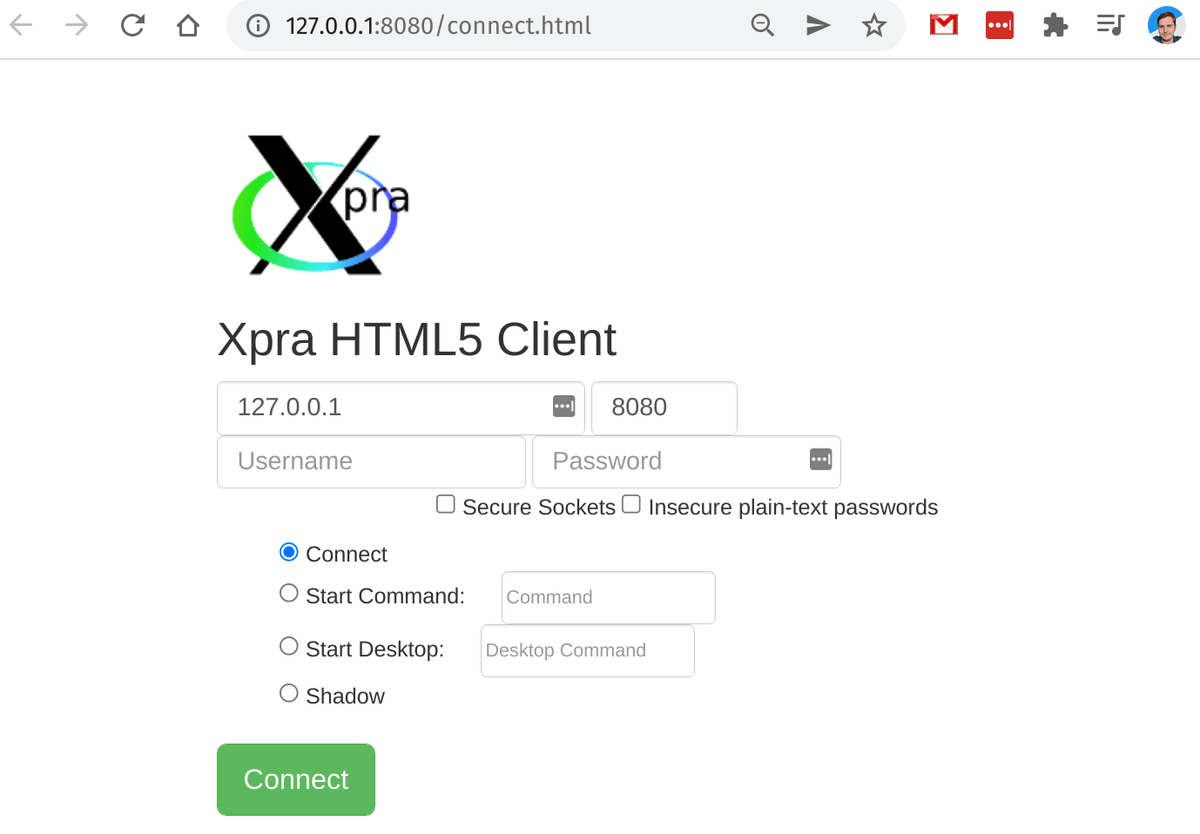Click the Command text input field

click(x=607, y=597)
